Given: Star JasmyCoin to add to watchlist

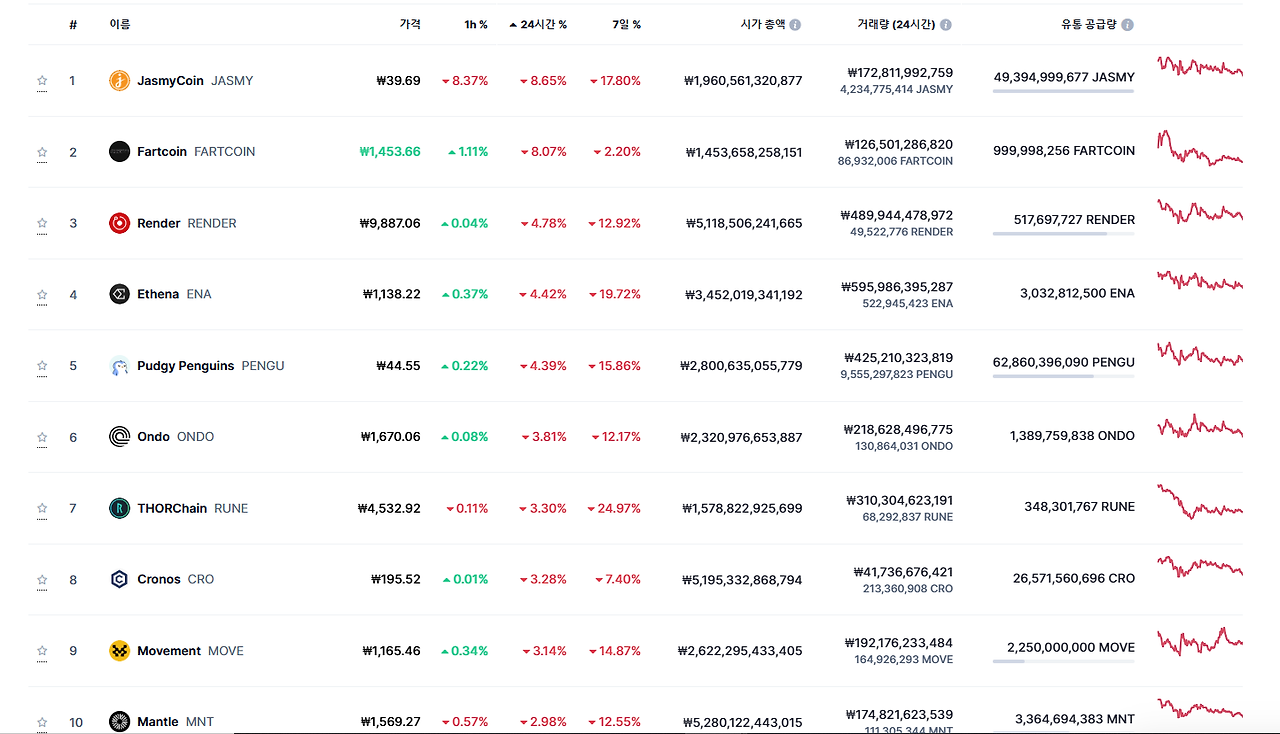Looking at the screenshot, I should (42, 80).
